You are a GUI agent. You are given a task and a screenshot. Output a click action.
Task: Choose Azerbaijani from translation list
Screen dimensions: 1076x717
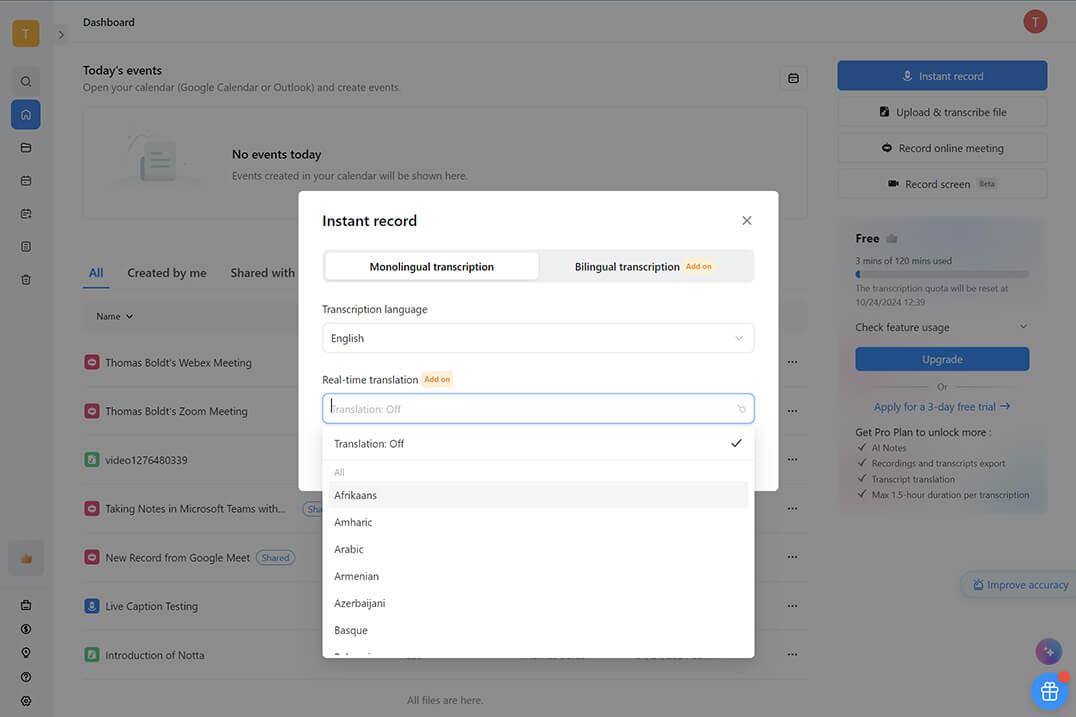pos(538,603)
